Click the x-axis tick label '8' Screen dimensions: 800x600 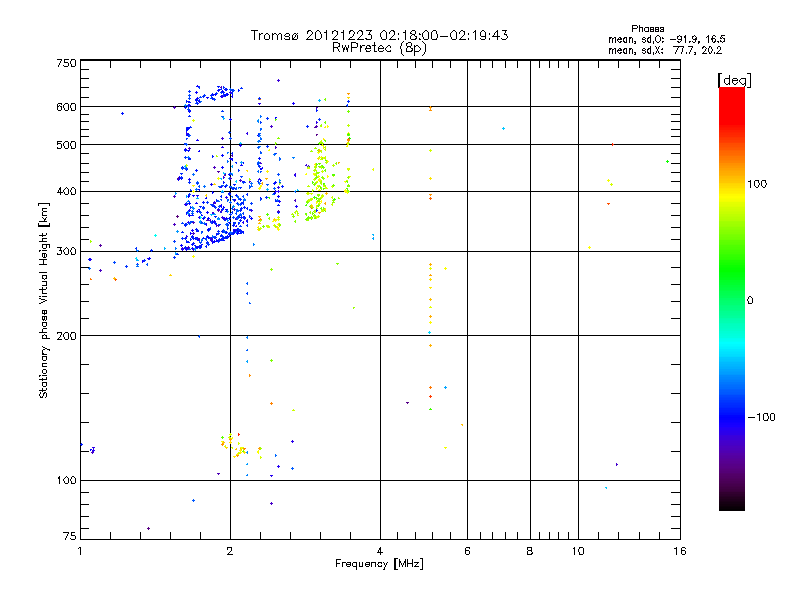coord(530,551)
